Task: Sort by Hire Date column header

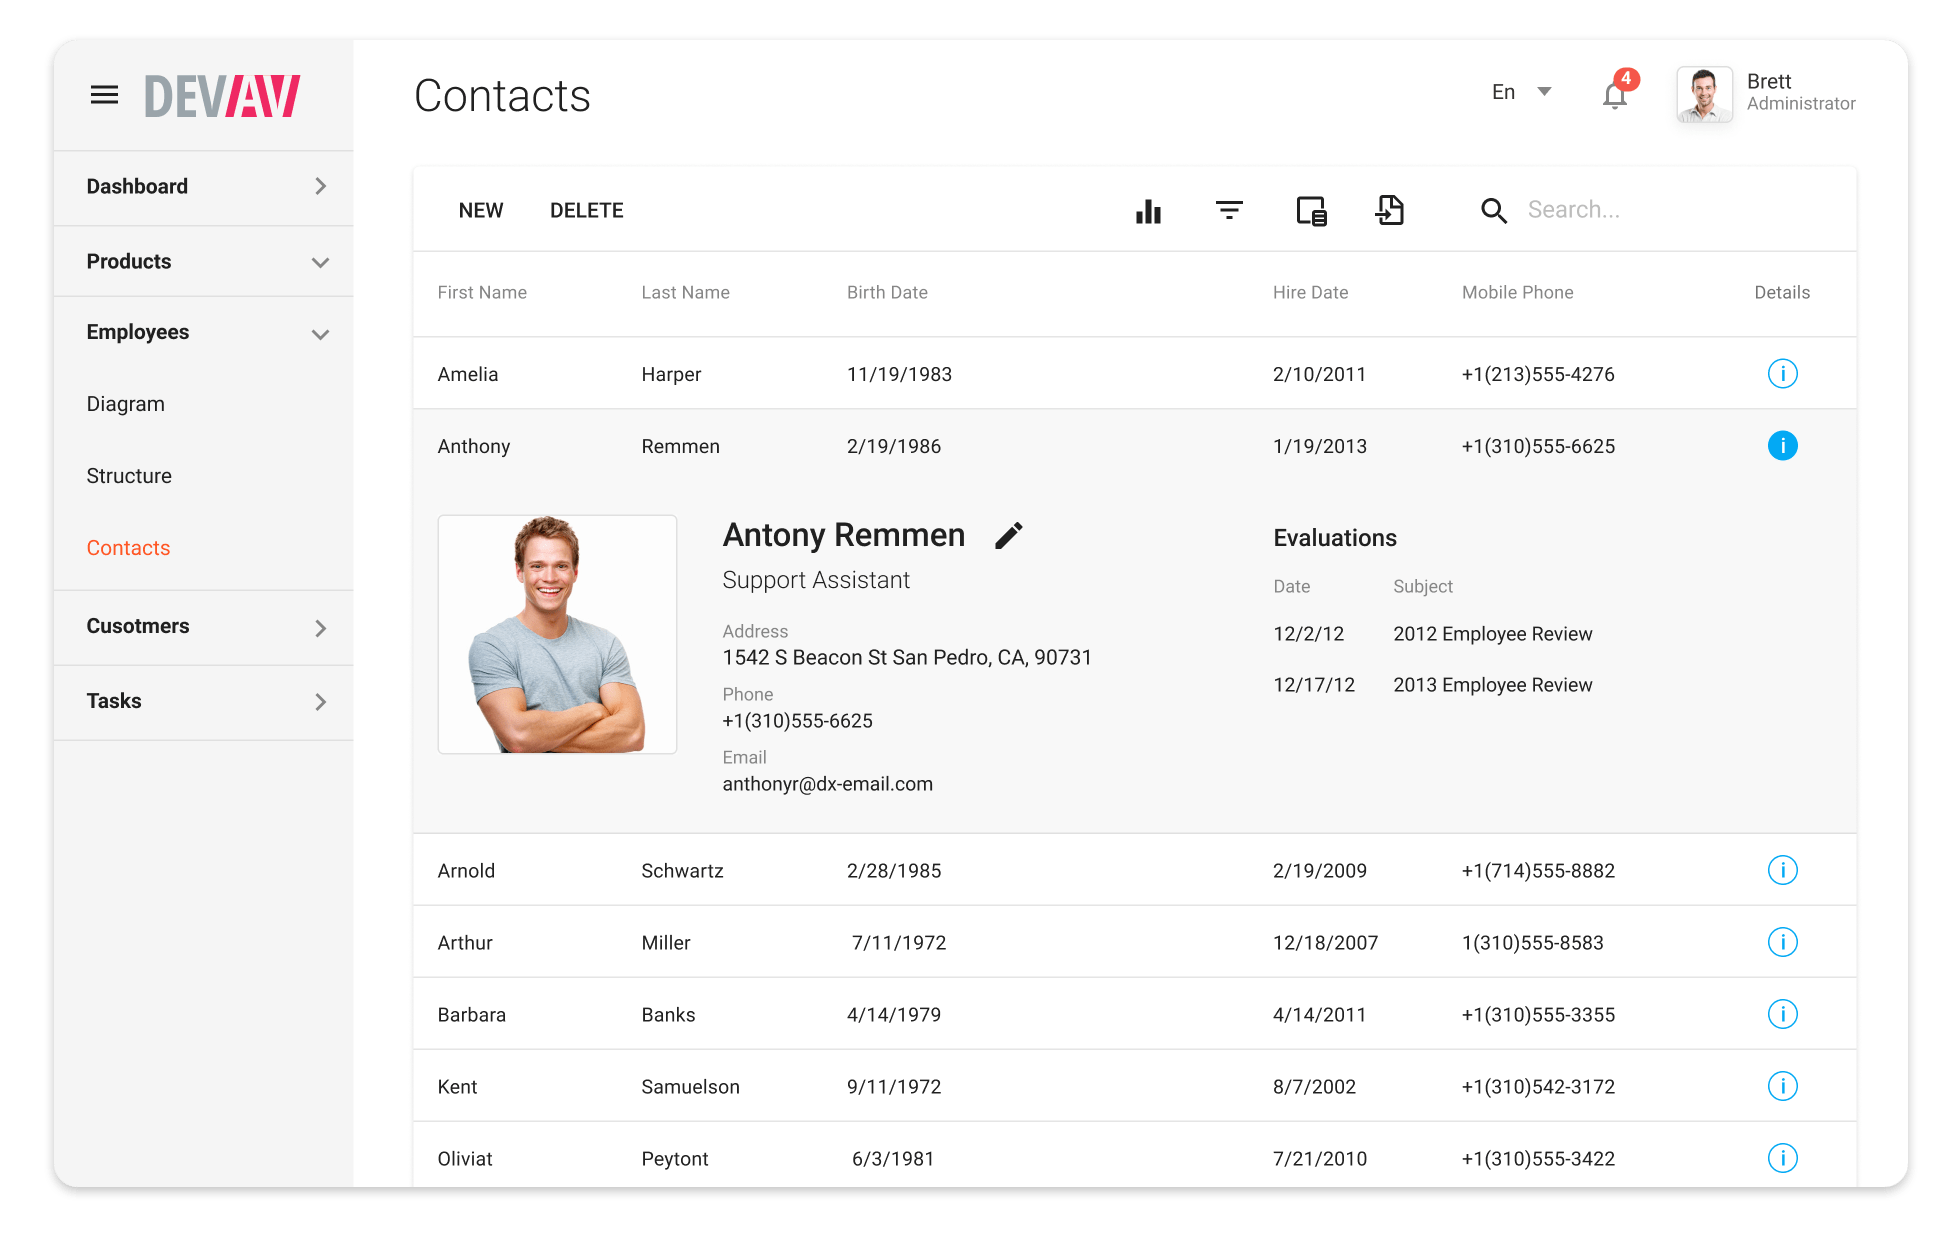Action: (1310, 293)
